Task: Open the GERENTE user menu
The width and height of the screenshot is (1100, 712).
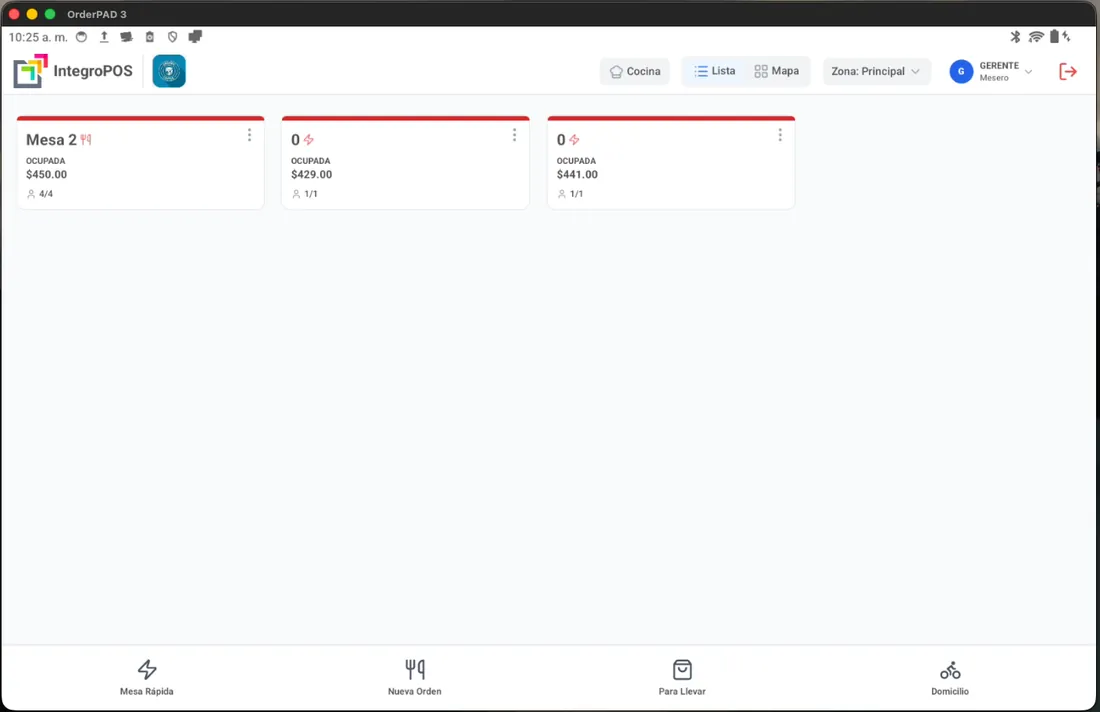Action: [991, 72]
